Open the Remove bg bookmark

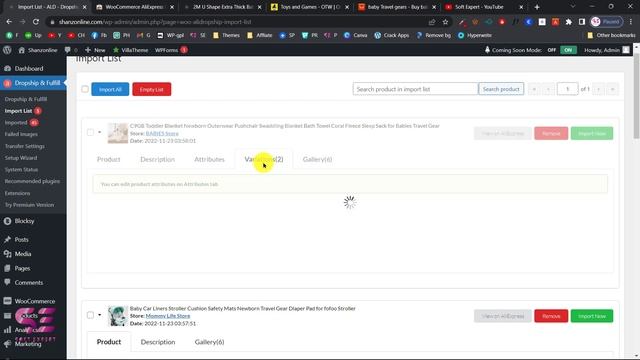433,36
